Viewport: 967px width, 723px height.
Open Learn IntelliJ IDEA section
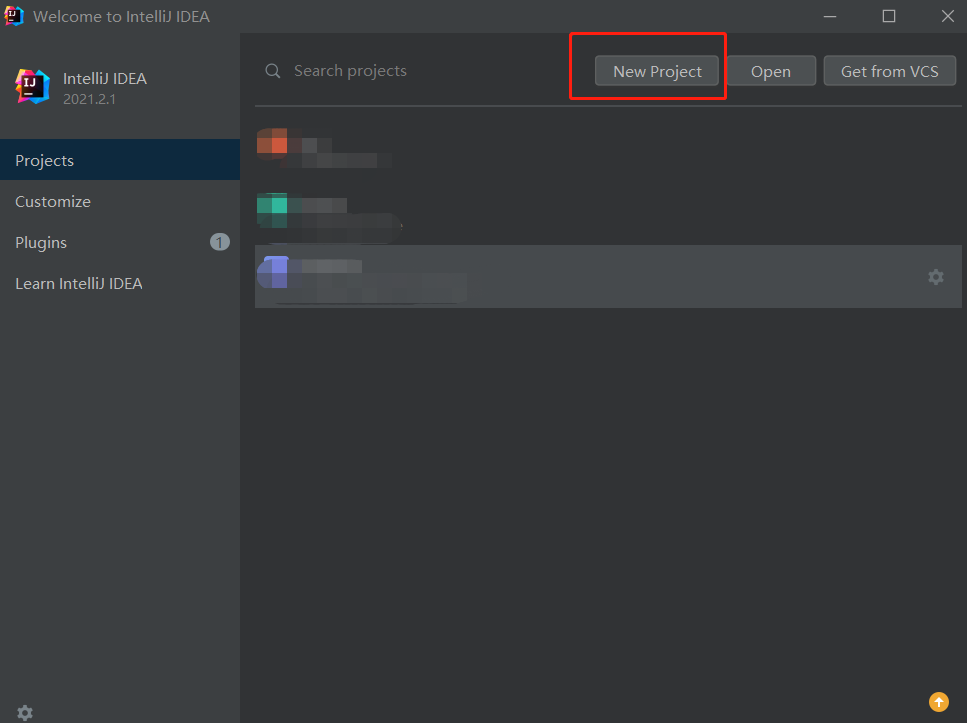[x=120, y=283]
